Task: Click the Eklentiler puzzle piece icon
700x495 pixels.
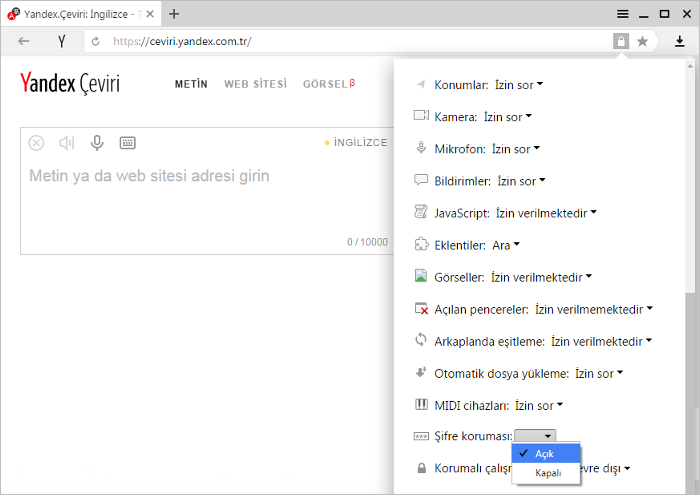Action: (421, 244)
